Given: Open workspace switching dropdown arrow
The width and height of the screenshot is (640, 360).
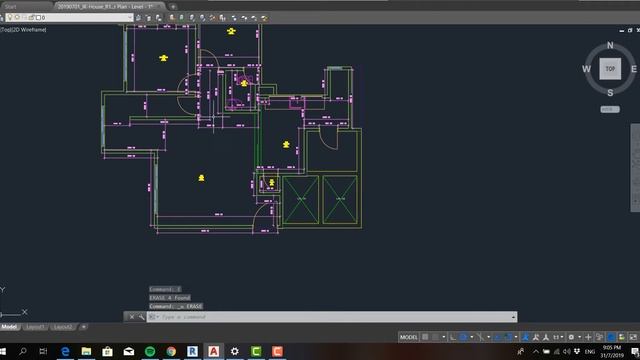Looking at the screenshot, I should point(580,337).
